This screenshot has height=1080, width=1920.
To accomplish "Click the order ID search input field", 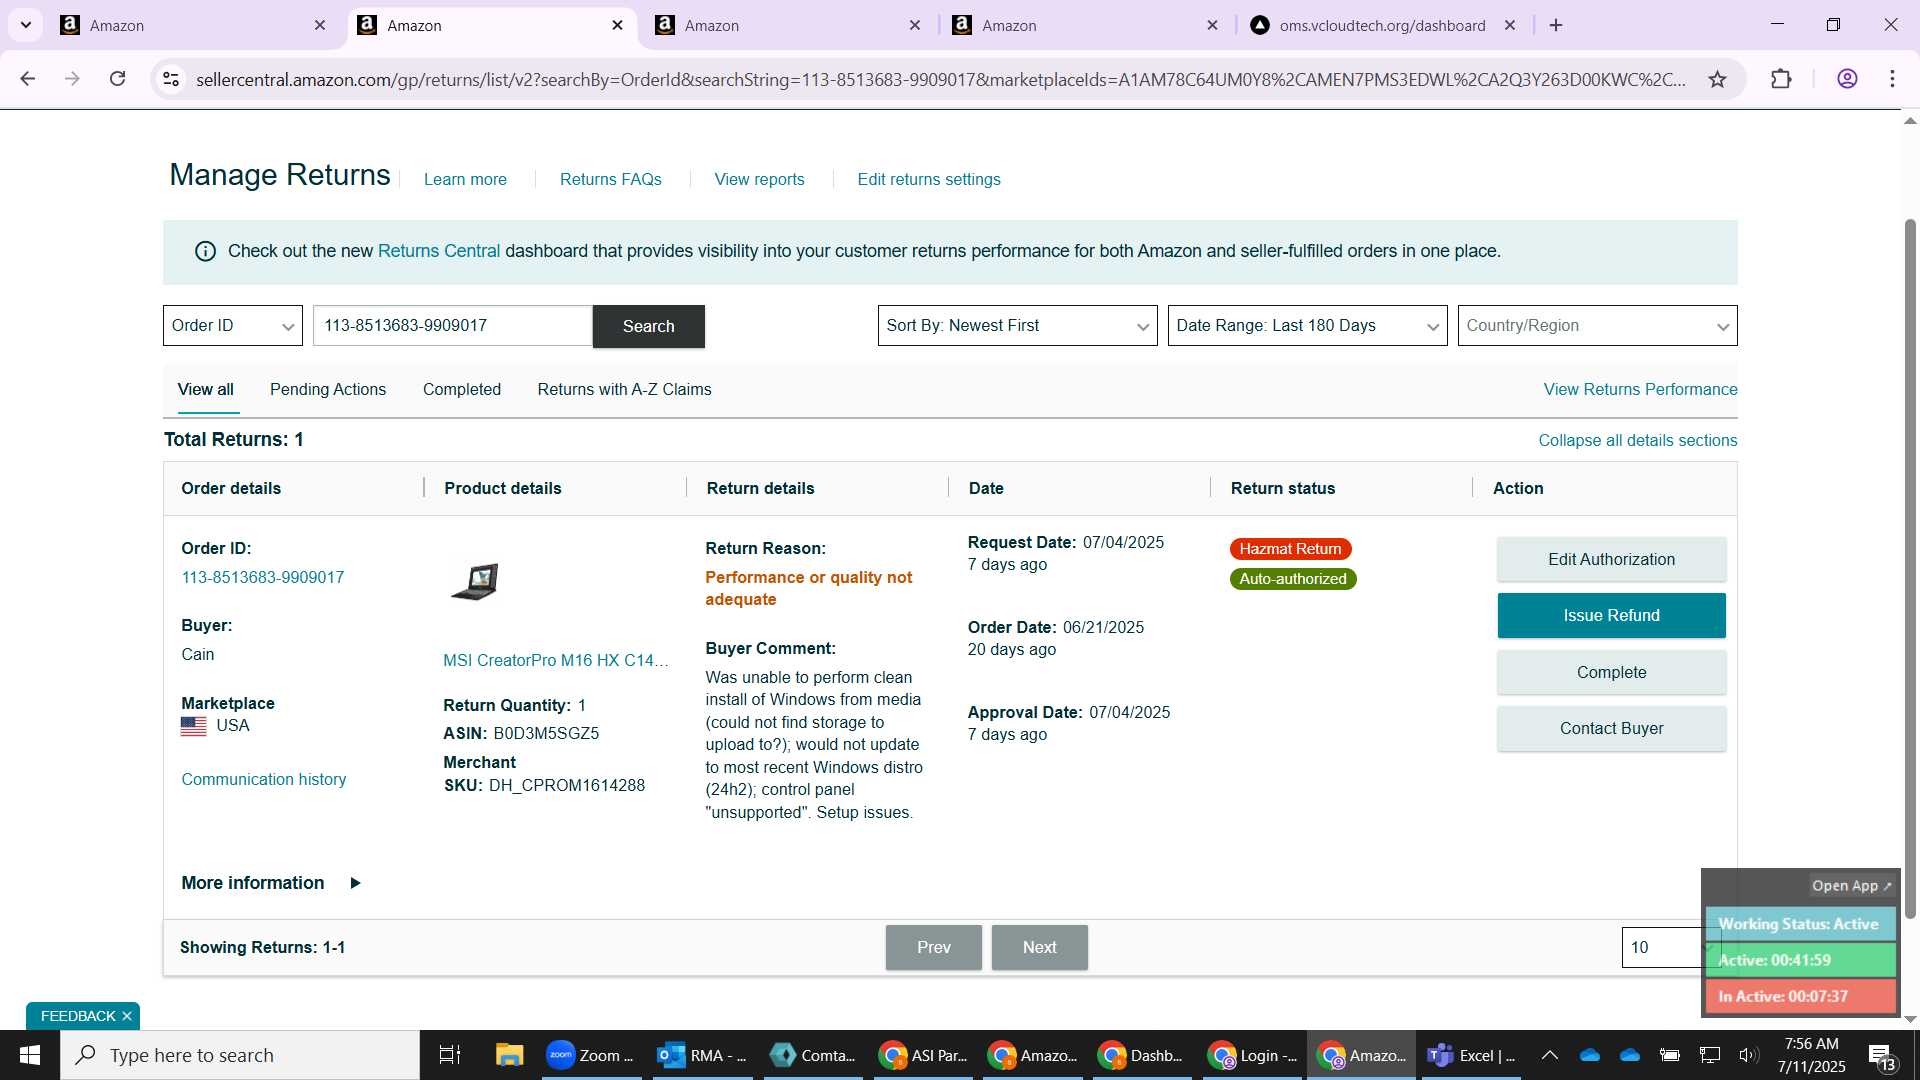I will (x=453, y=326).
